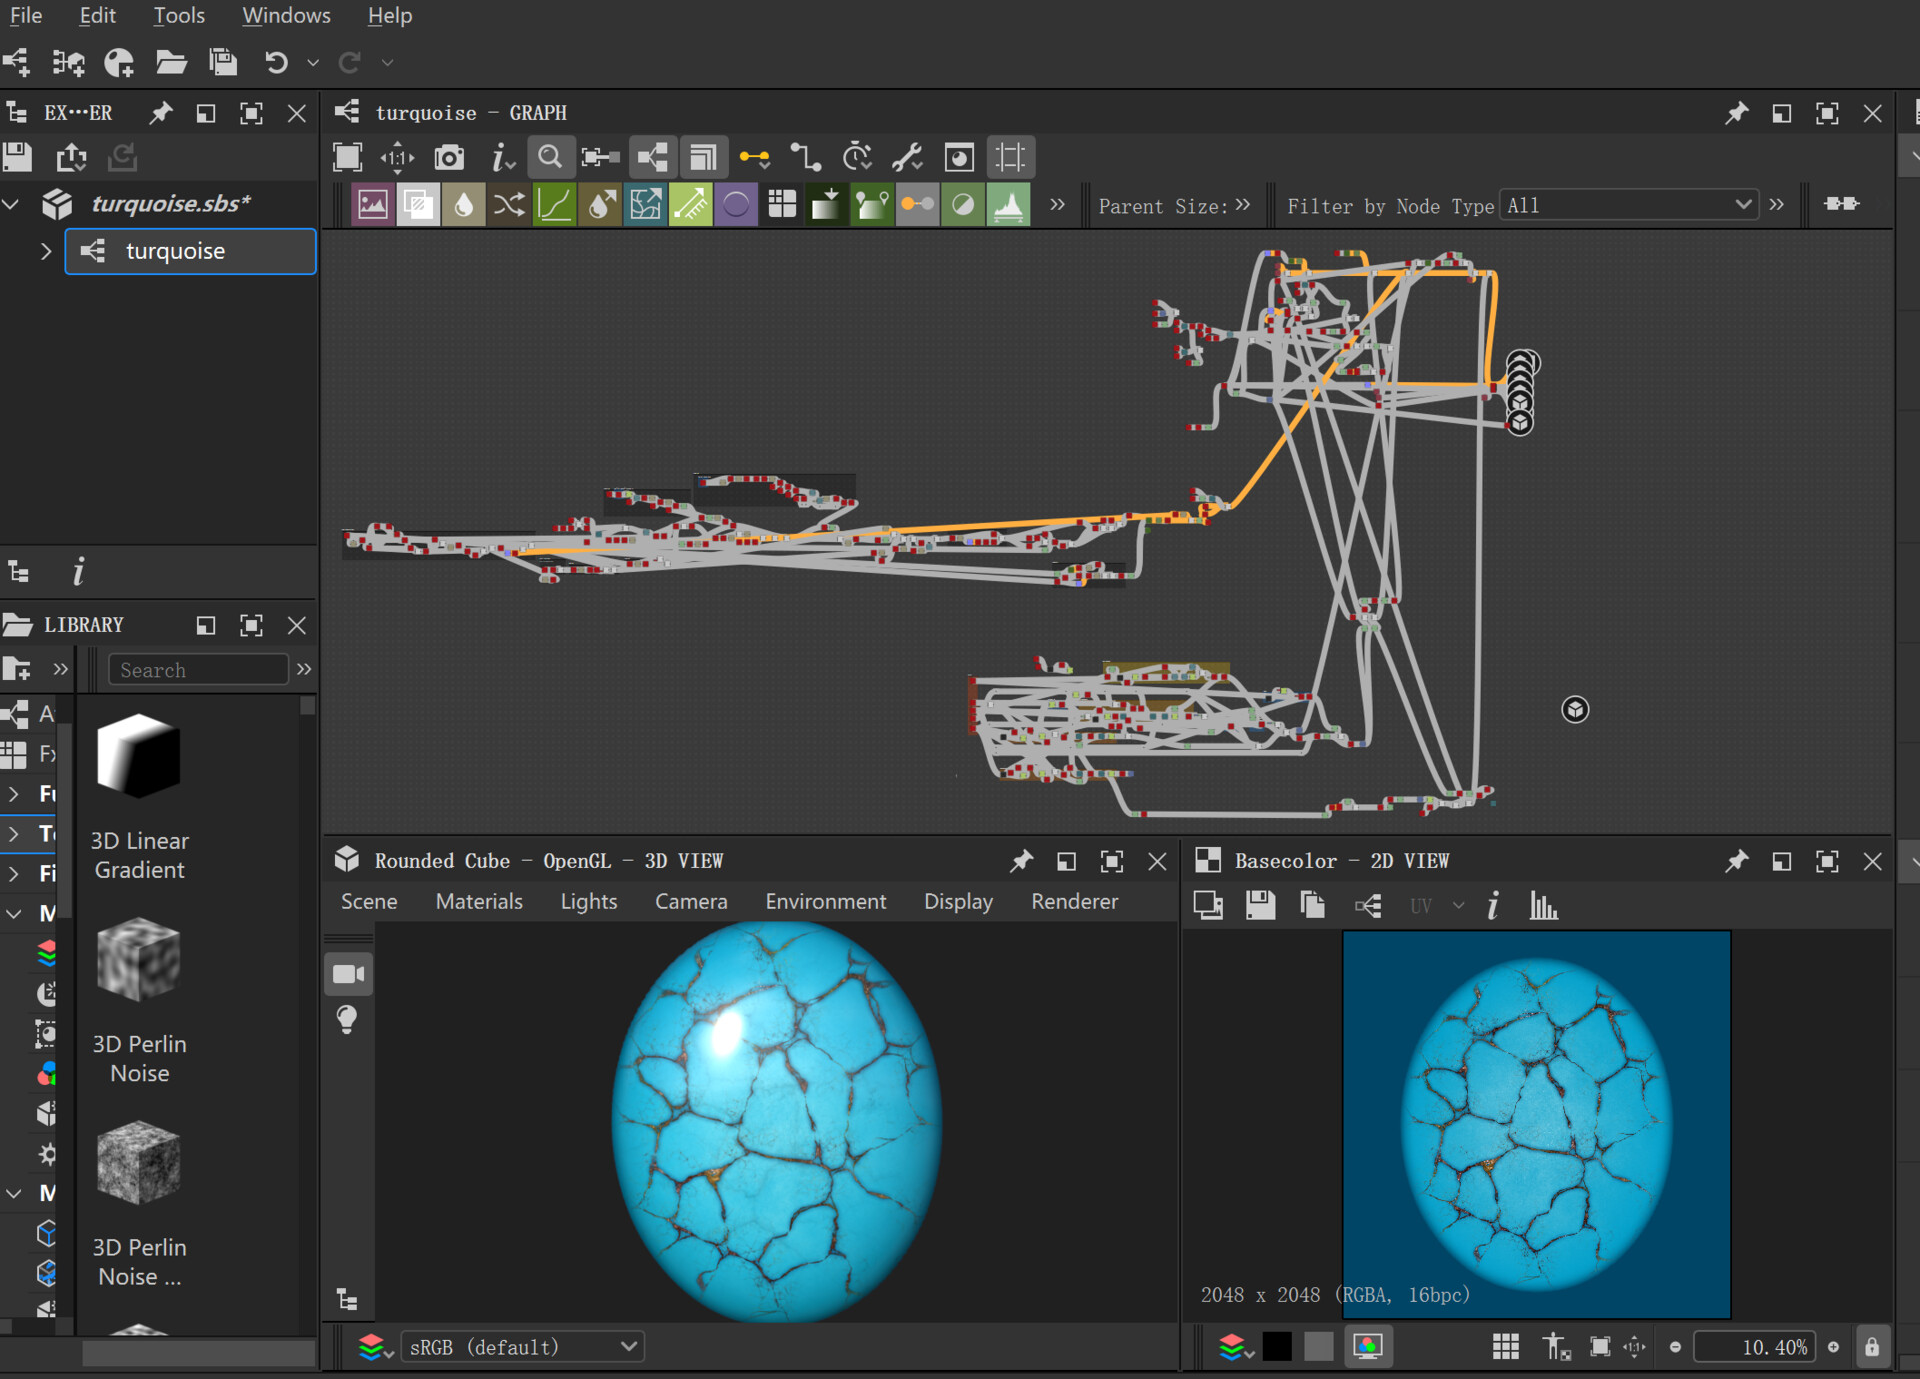Open the Tools menu
Screen dimensions: 1920x1379
tap(179, 16)
